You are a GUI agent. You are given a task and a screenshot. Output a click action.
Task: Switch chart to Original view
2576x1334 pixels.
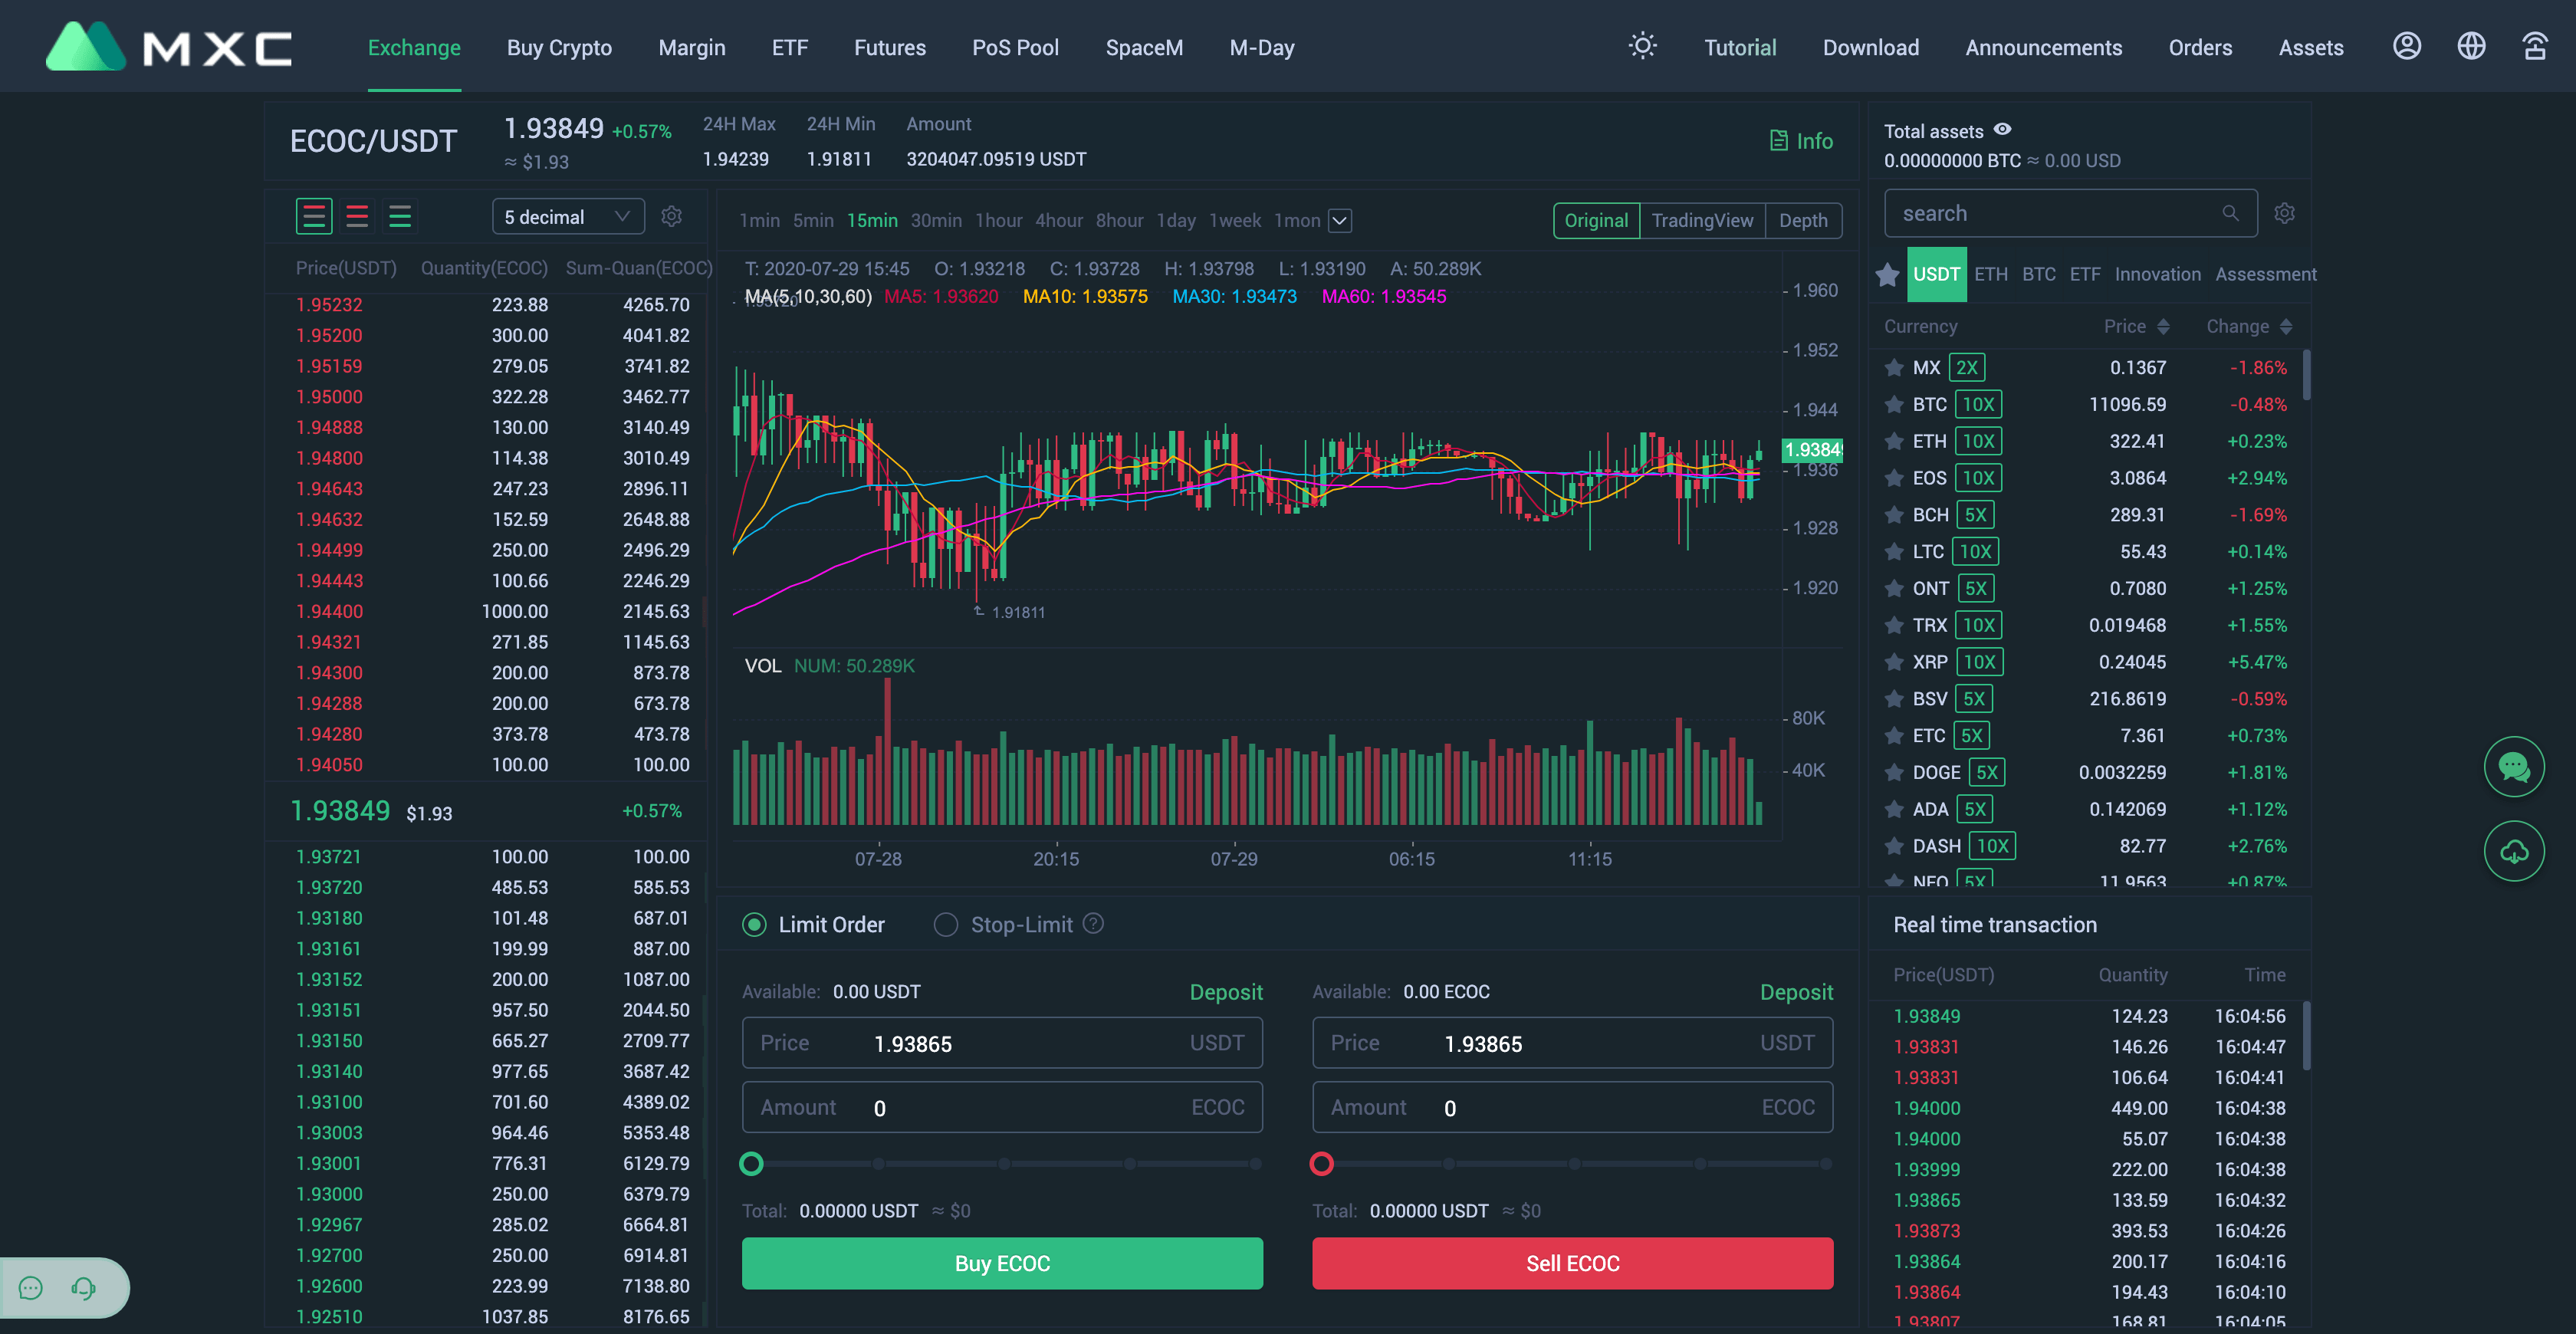pos(1596,220)
